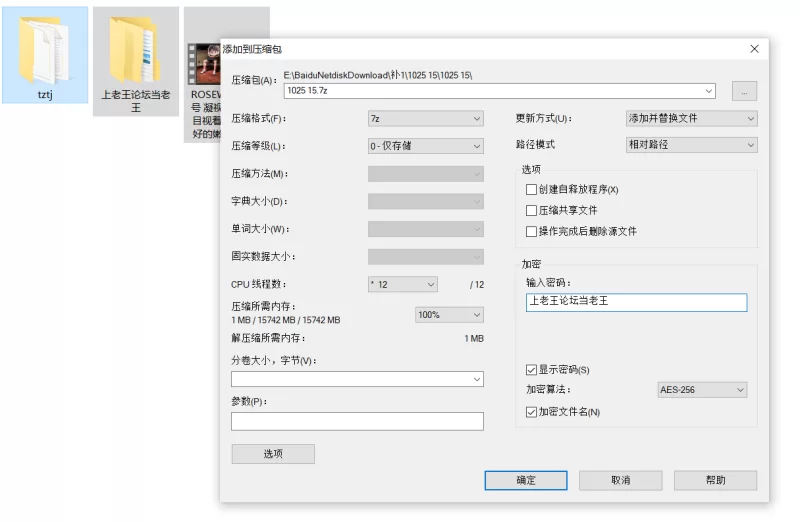The width and height of the screenshot is (800, 522).
Task: Click the memory value 1 MB / 15742 MB text
Action: coord(286,320)
